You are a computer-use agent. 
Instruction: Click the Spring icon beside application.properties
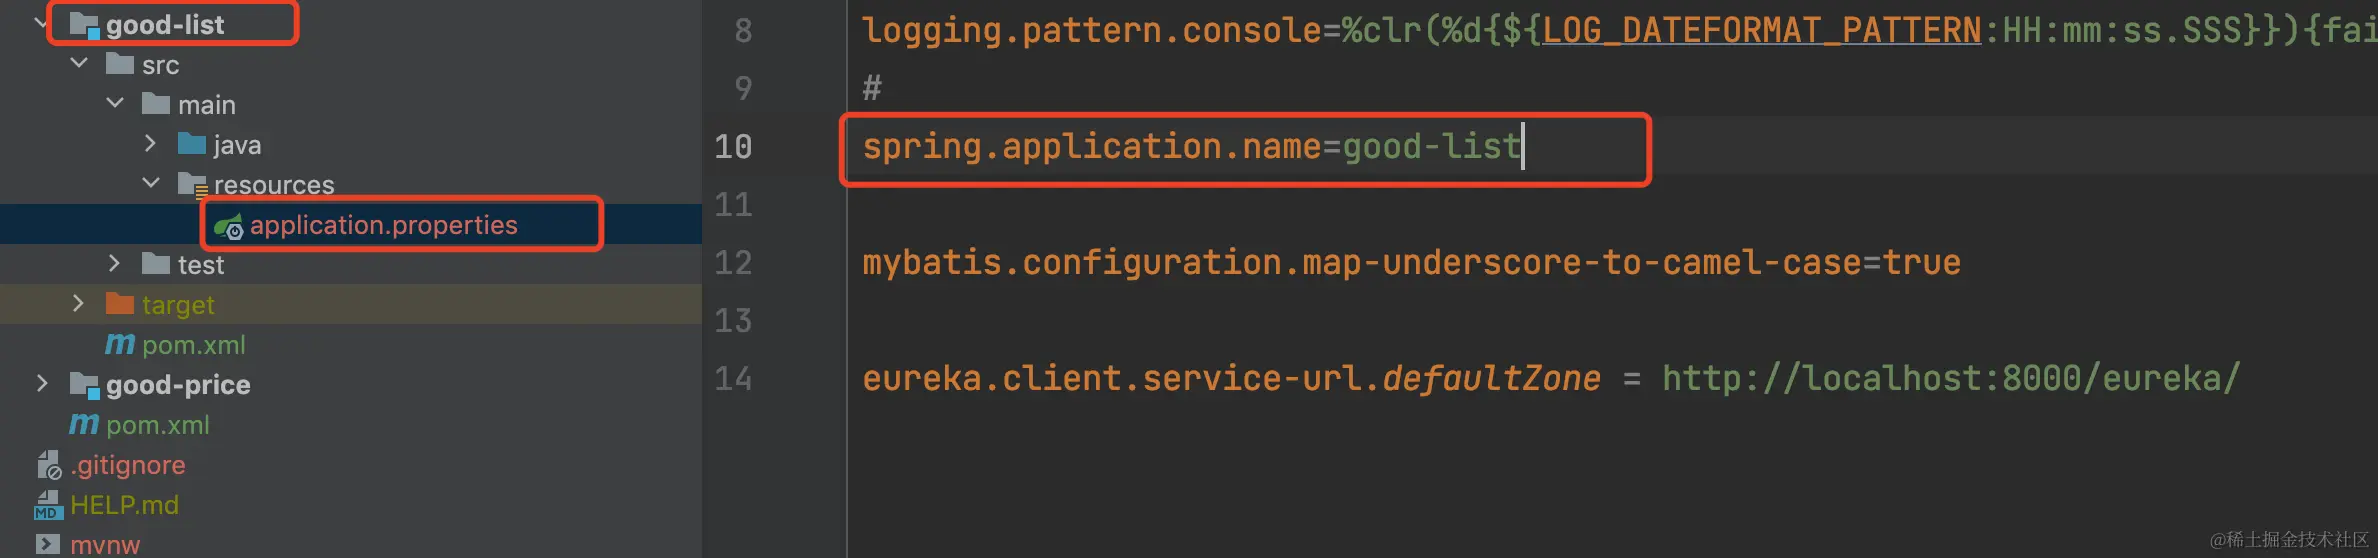(x=228, y=227)
